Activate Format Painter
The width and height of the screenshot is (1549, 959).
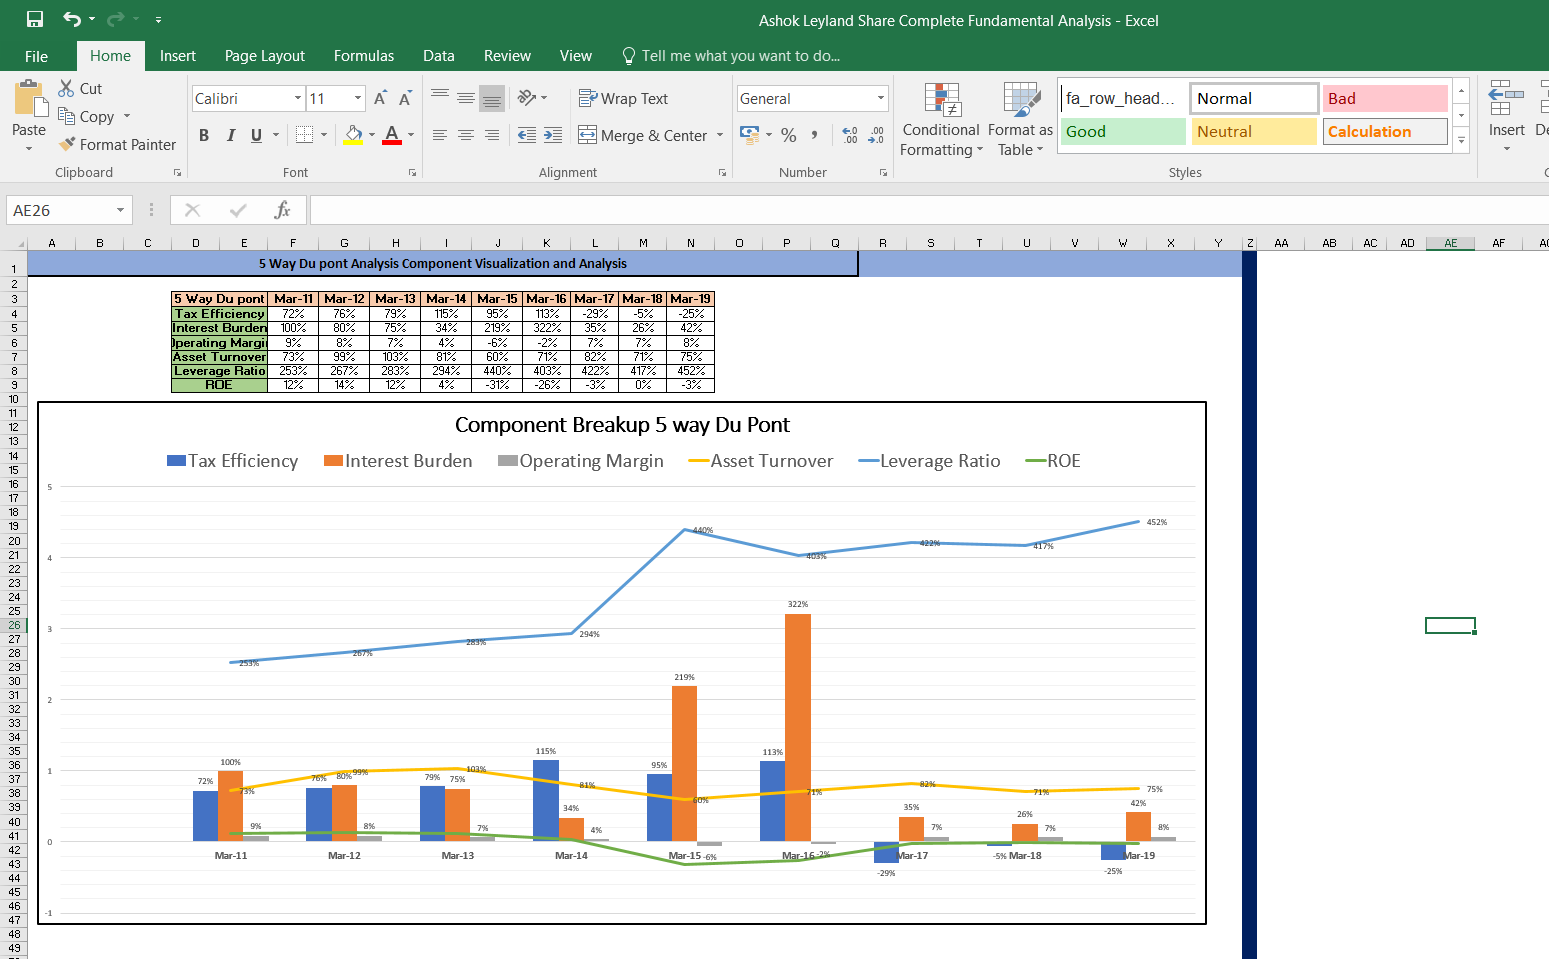[117, 145]
